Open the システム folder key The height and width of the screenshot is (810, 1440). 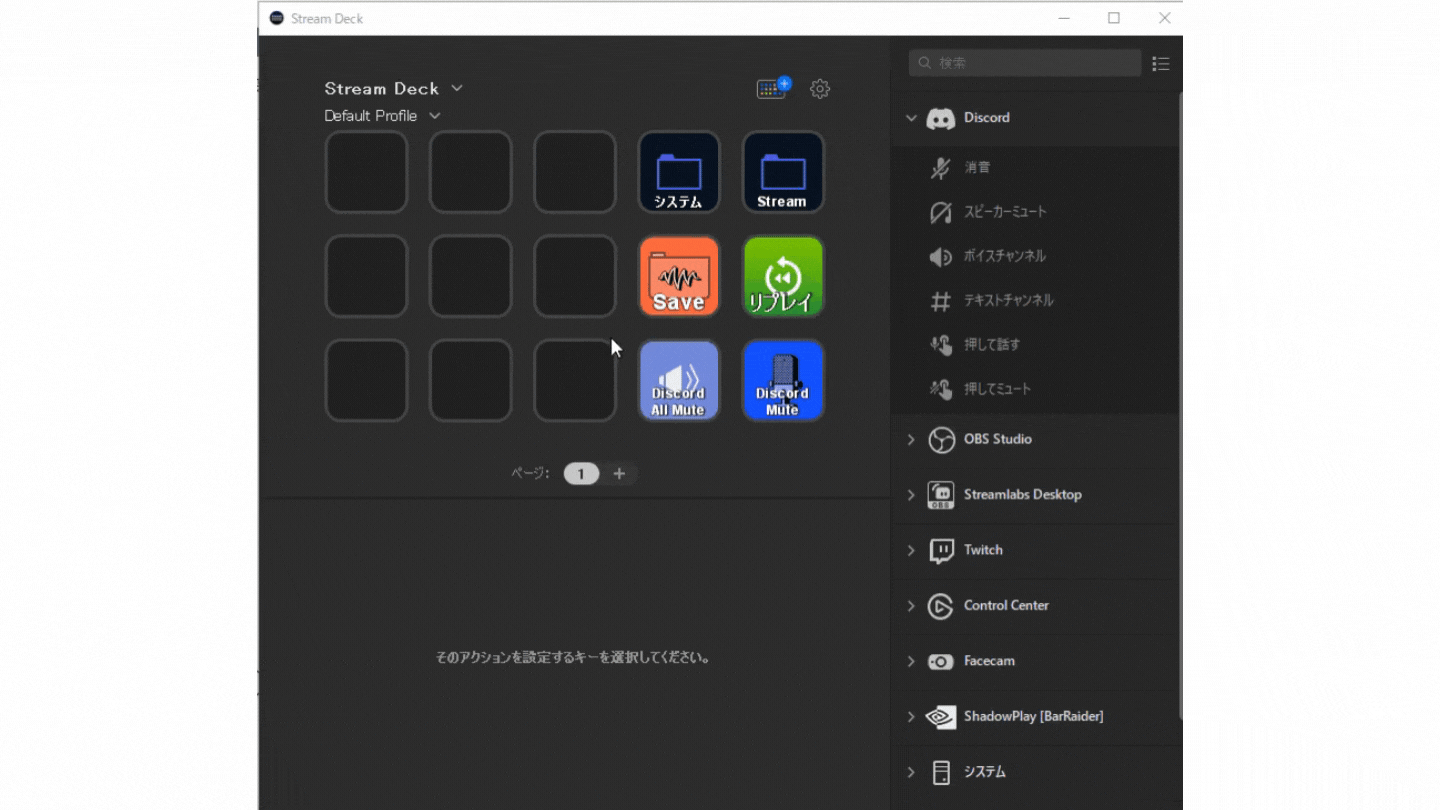click(679, 172)
